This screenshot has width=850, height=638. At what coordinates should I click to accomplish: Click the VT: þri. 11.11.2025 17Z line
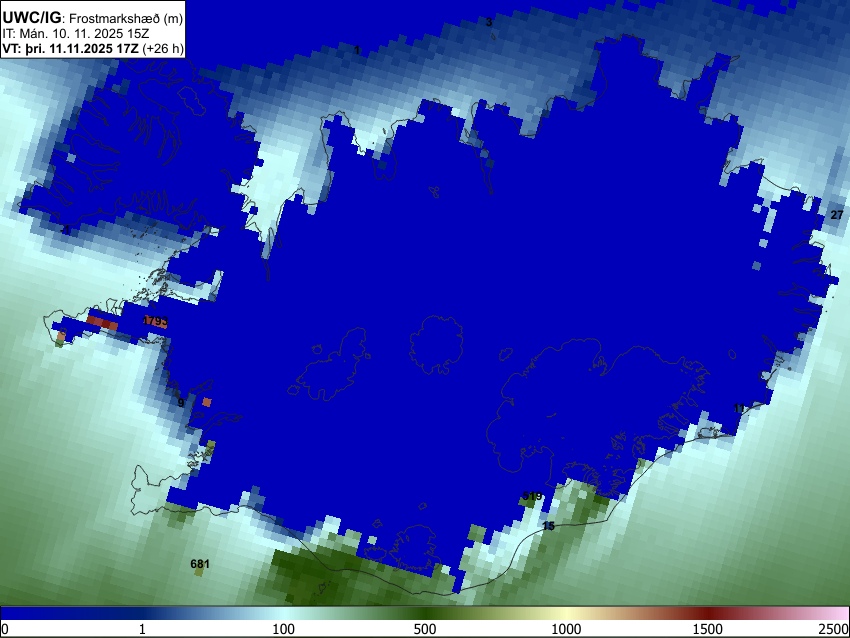[70, 48]
